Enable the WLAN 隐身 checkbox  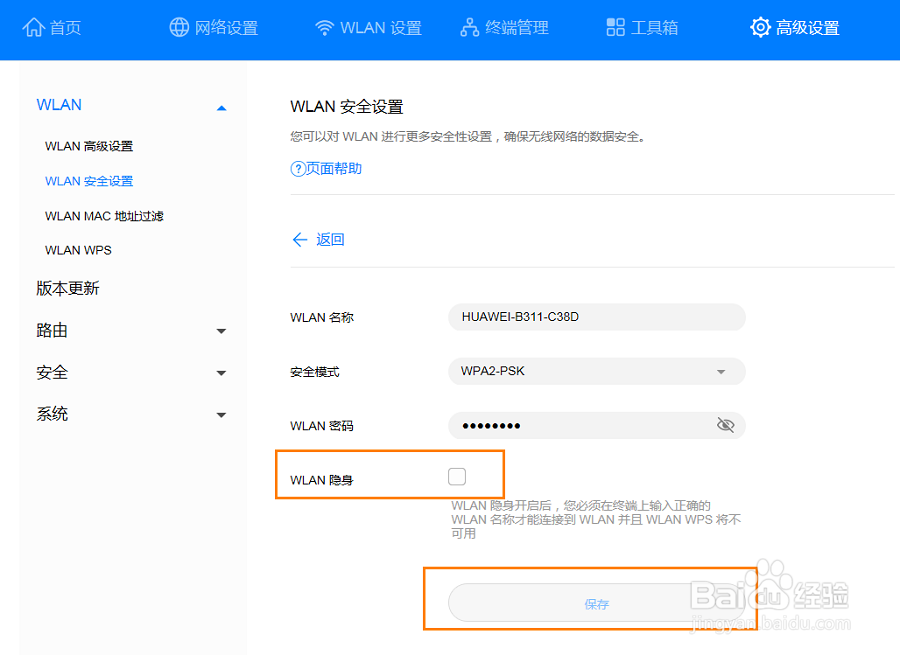pyautogui.click(x=457, y=477)
